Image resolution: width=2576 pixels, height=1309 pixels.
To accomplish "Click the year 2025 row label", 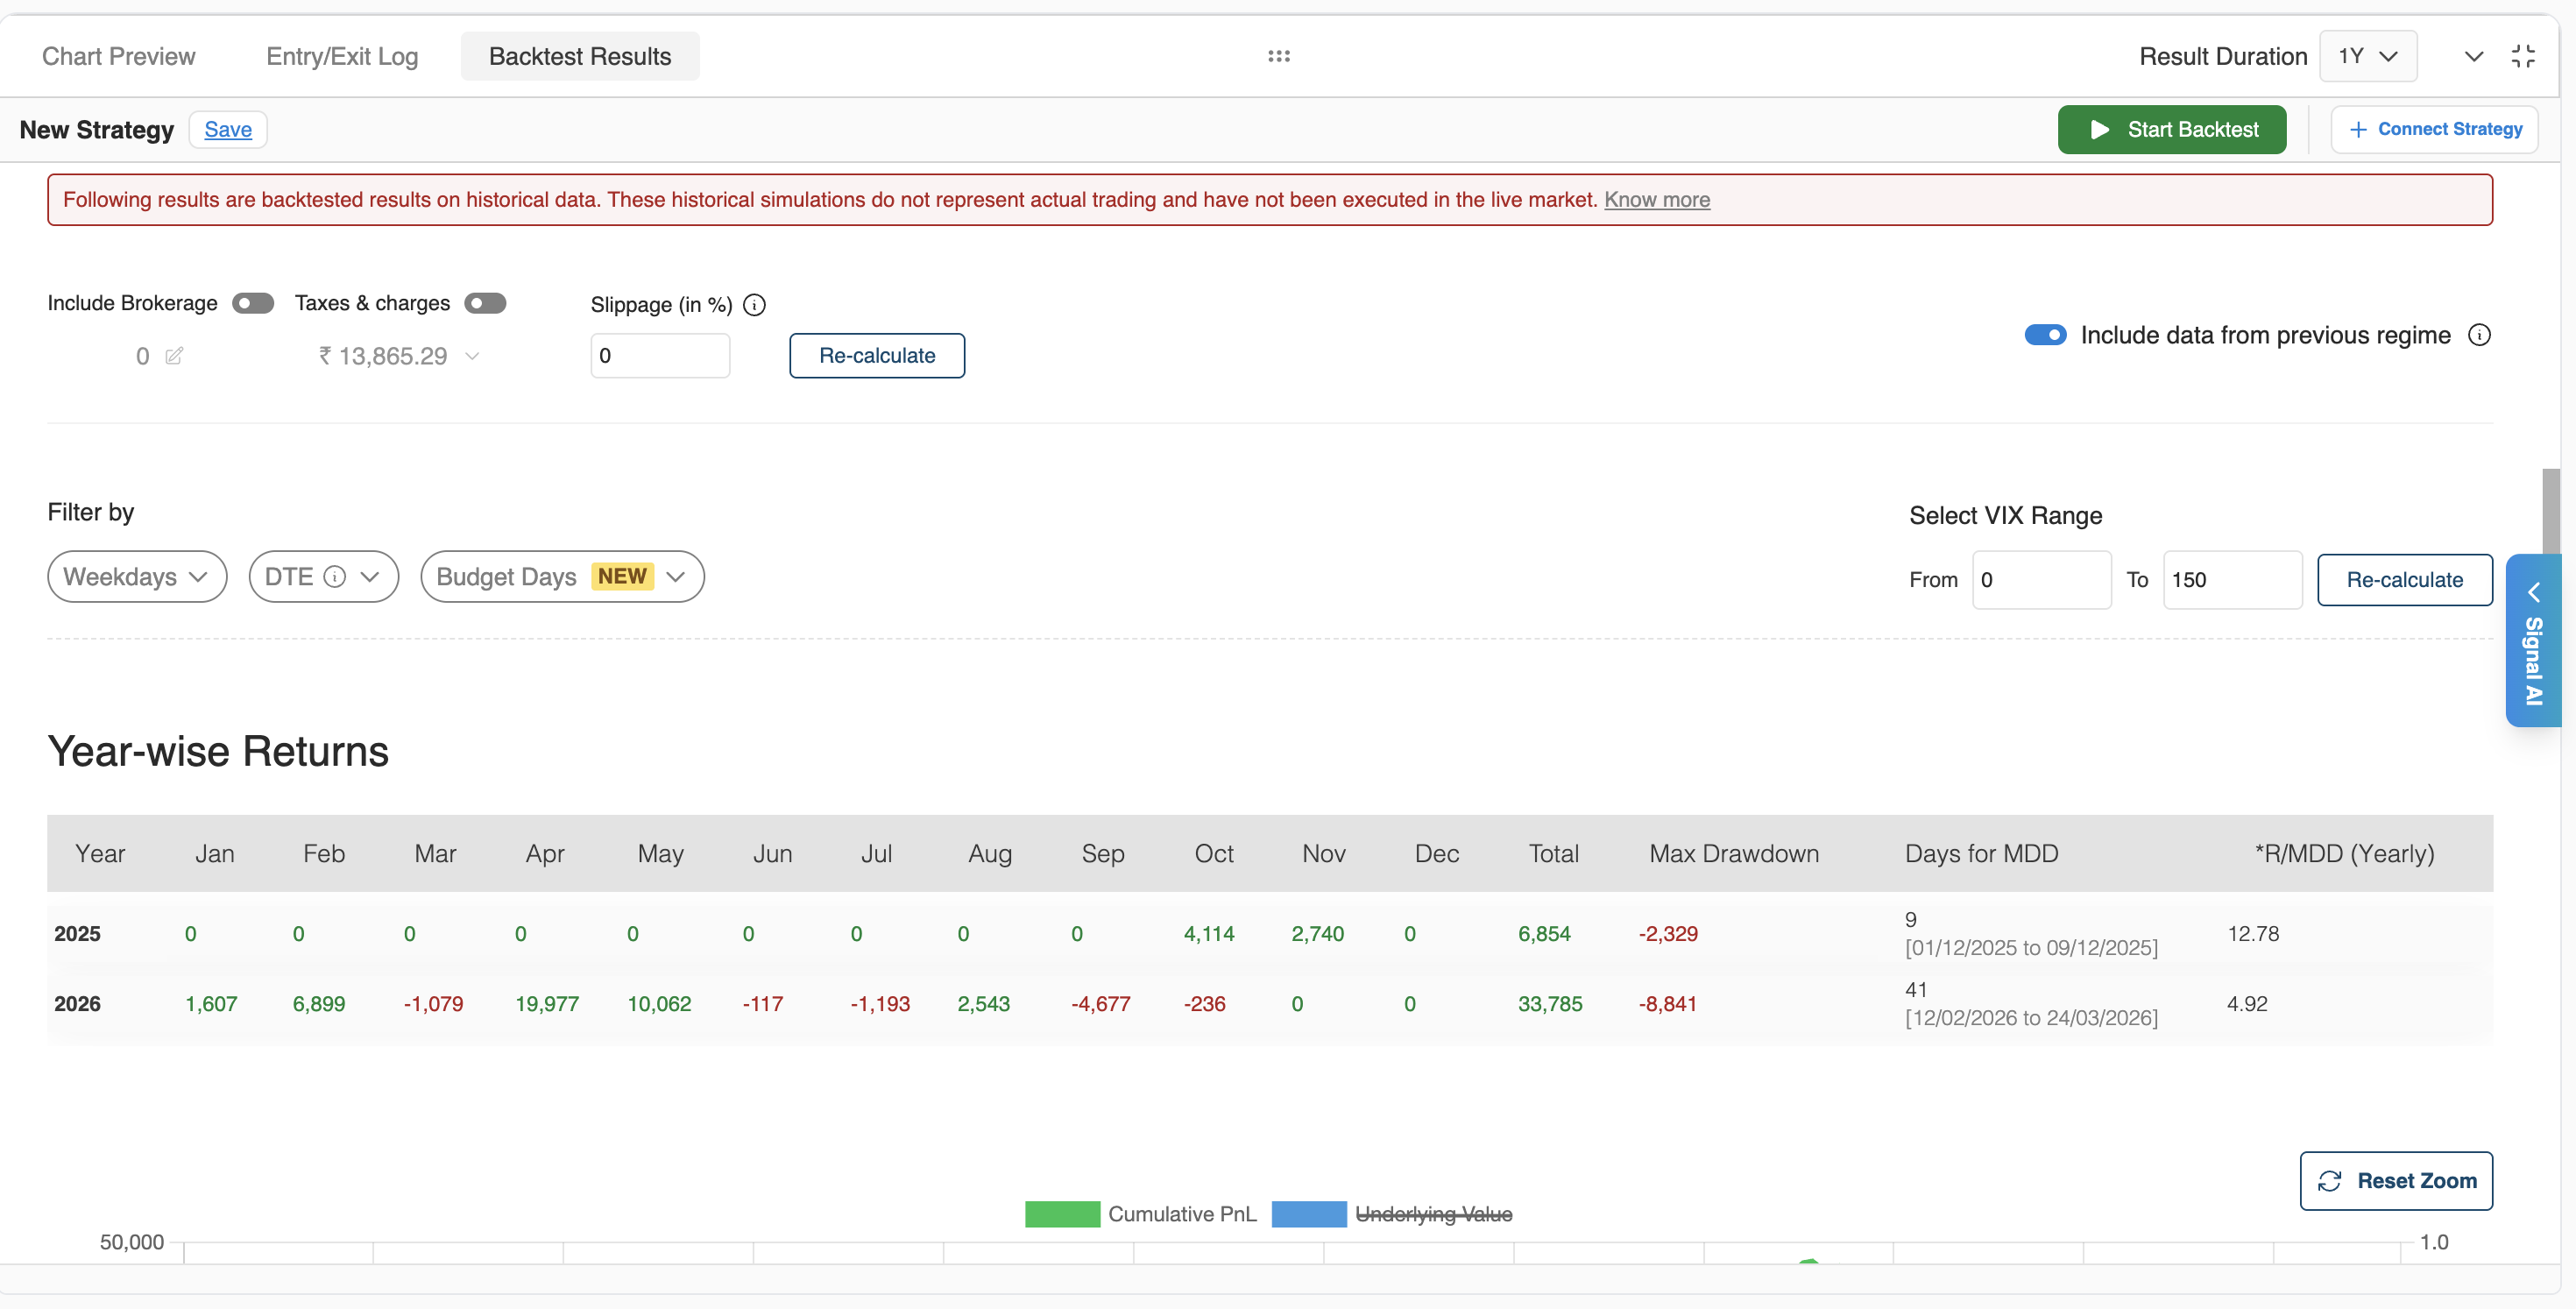I will point(77,933).
